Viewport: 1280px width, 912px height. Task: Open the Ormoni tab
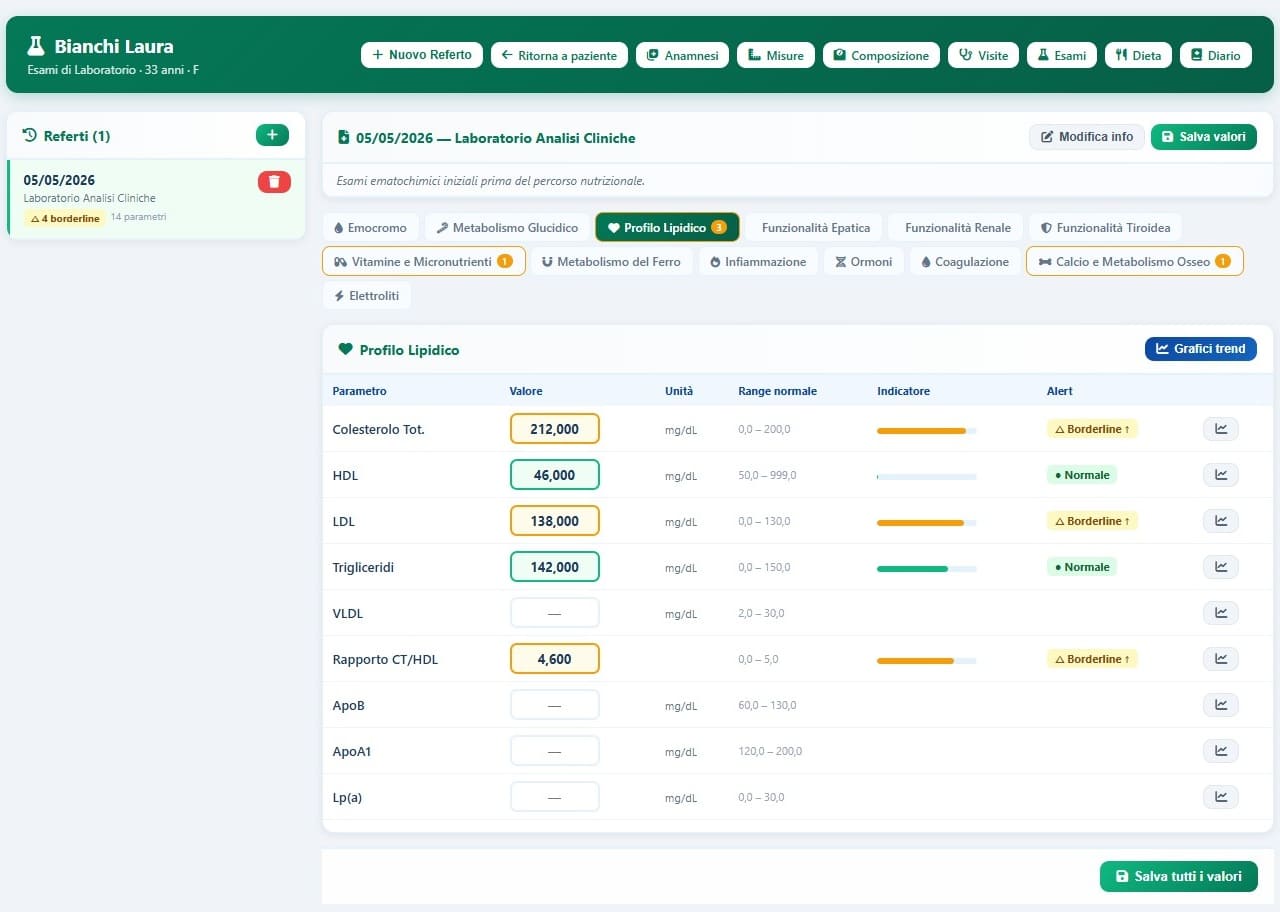pyautogui.click(x=863, y=261)
